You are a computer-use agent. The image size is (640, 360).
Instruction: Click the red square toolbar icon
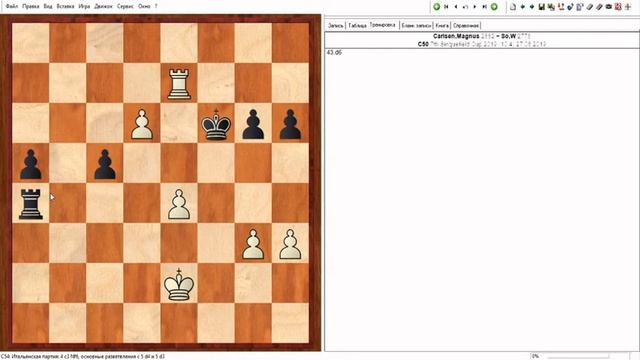618,7
